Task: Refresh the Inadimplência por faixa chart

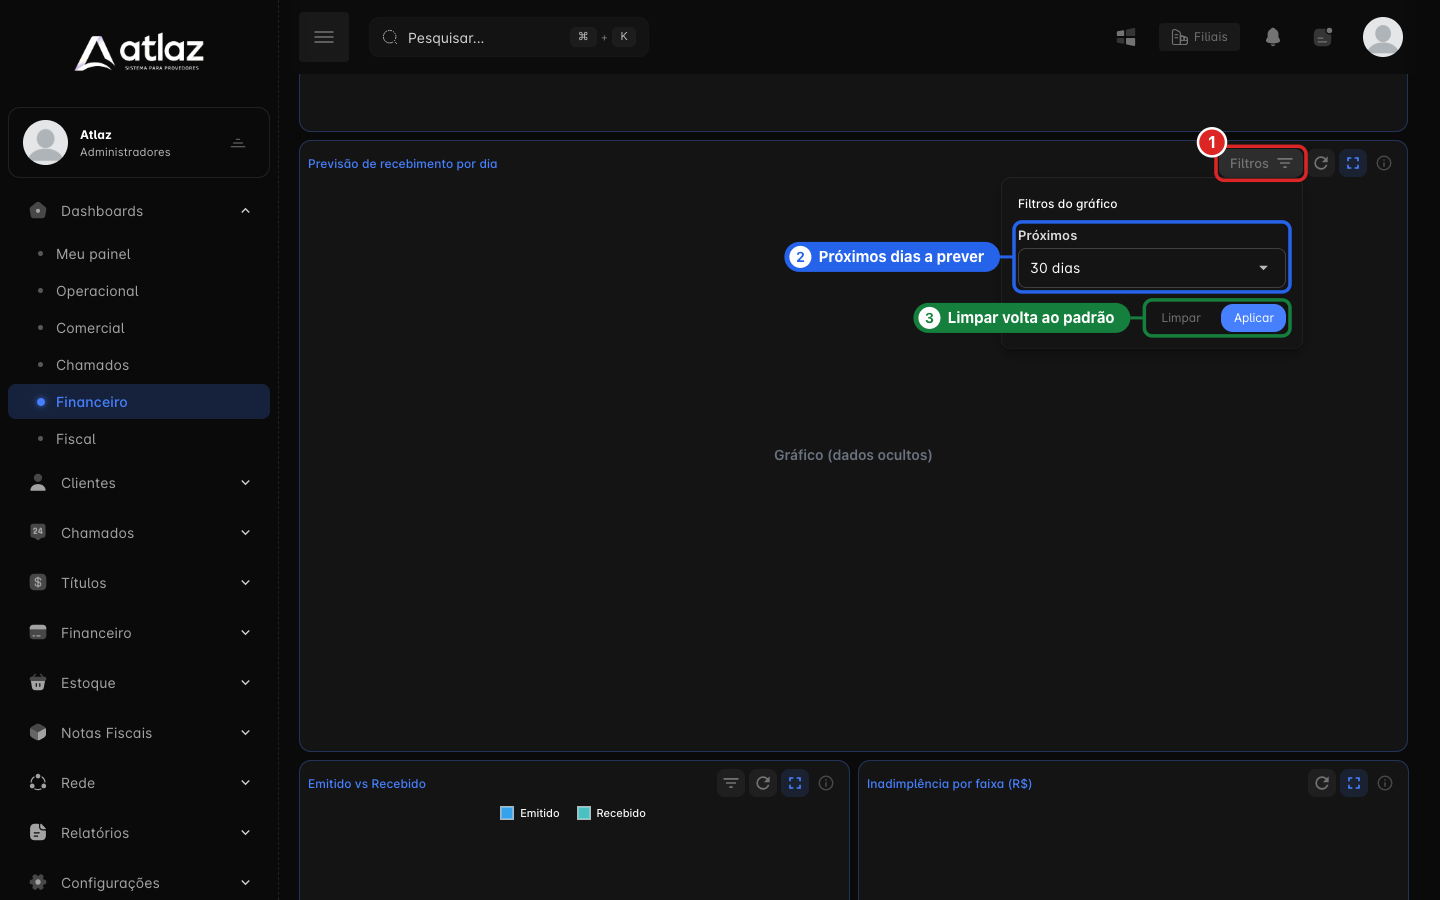Action: 1322,783
